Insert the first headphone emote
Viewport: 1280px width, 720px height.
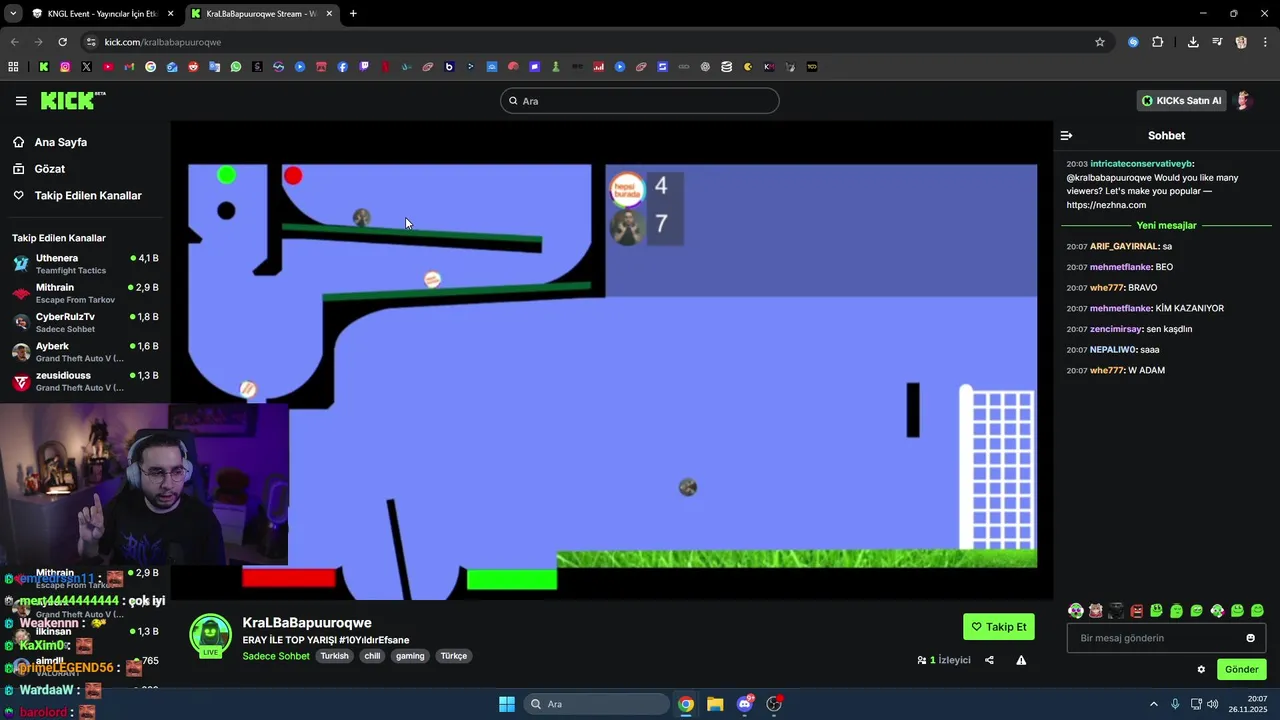click(x=1075, y=610)
